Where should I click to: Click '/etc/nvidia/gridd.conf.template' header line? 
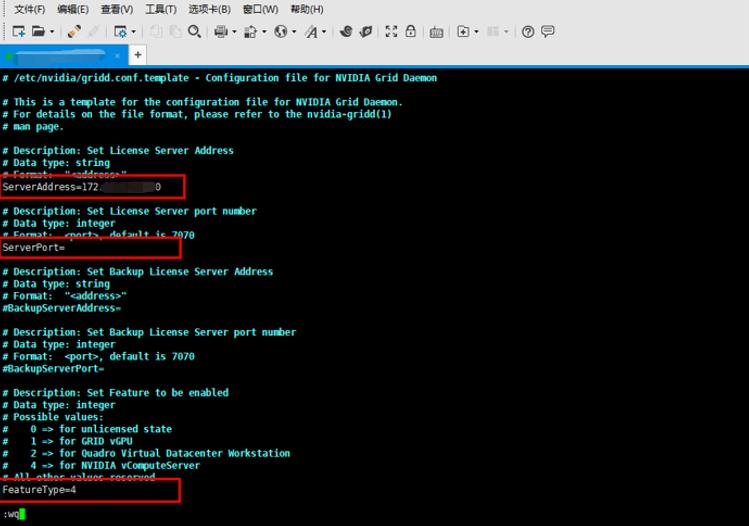[x=219, y=78]
